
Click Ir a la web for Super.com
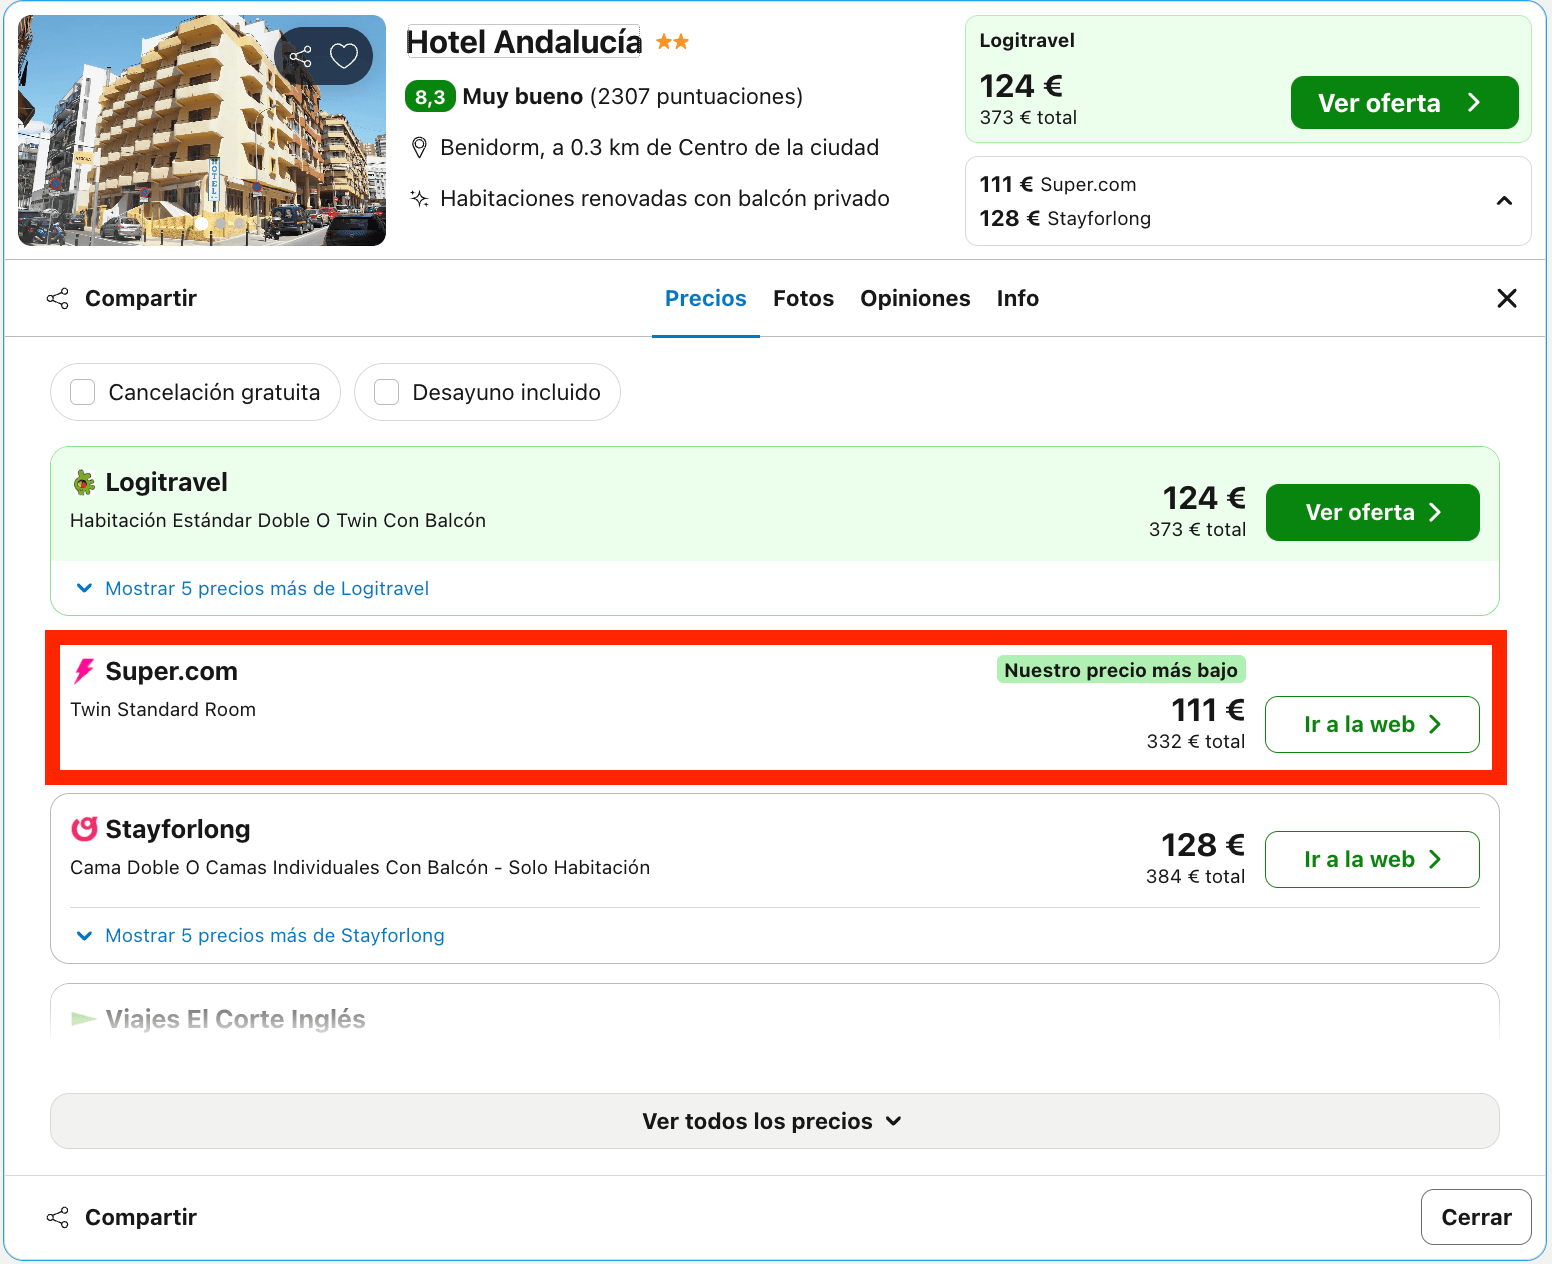1372,724
